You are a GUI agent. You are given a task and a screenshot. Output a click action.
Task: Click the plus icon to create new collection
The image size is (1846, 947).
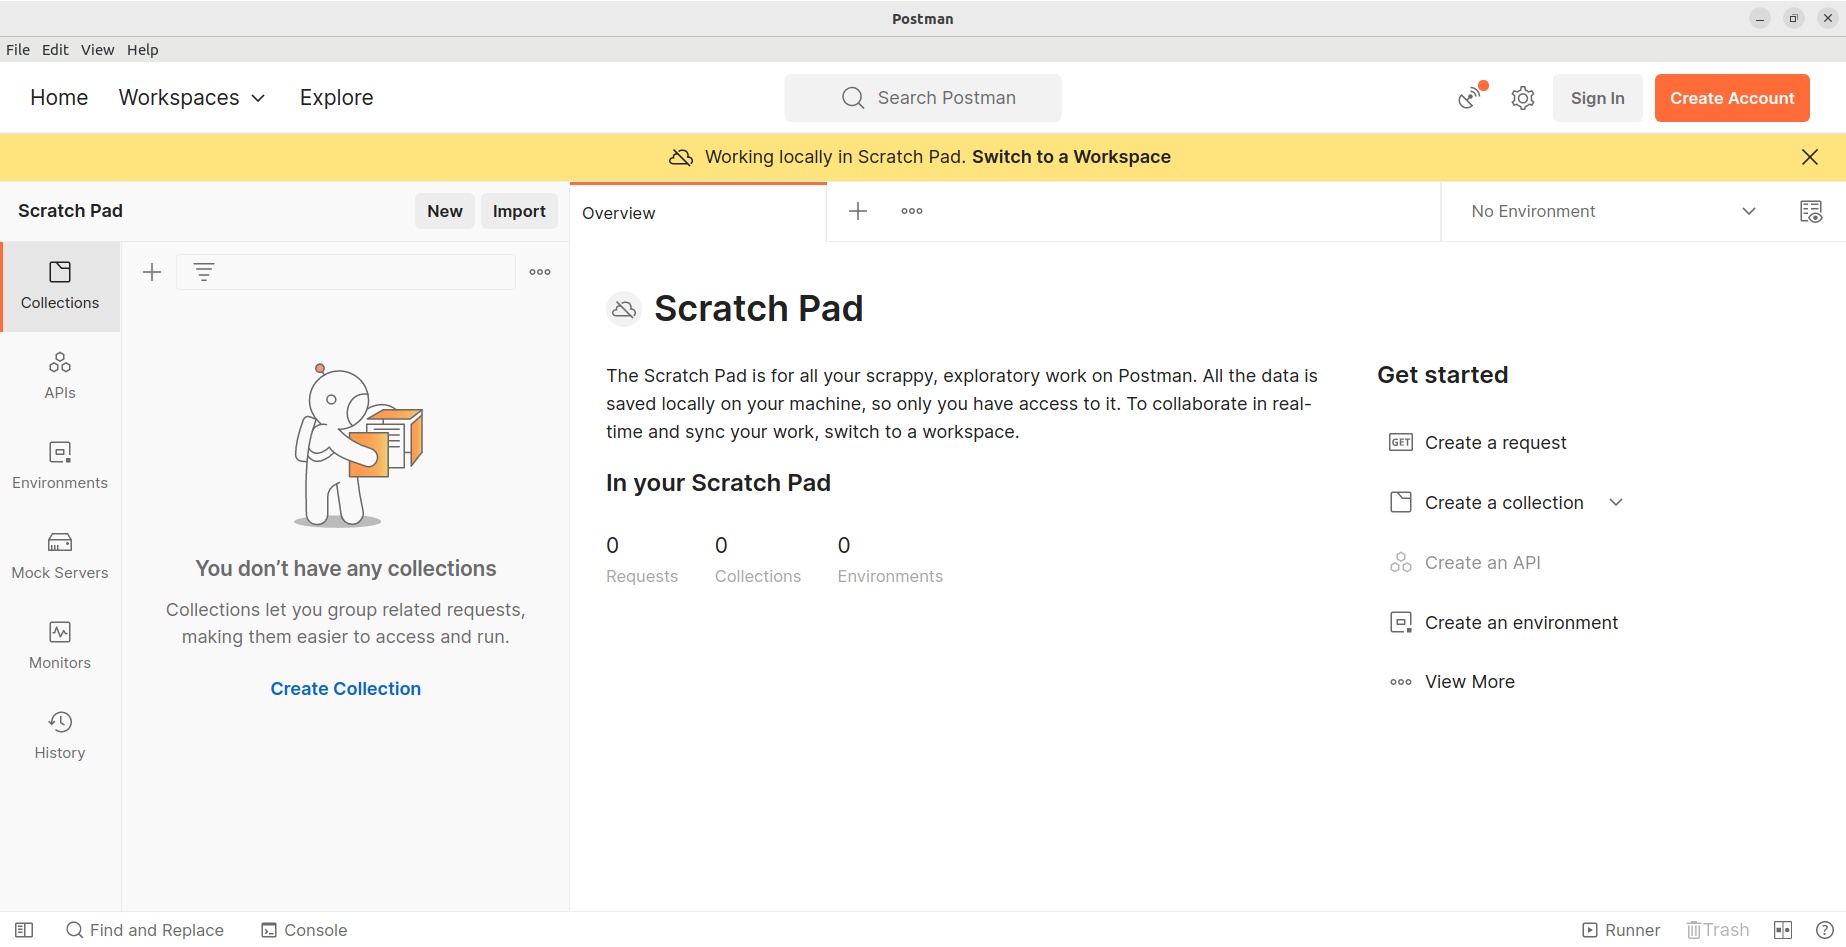point(152,272)
